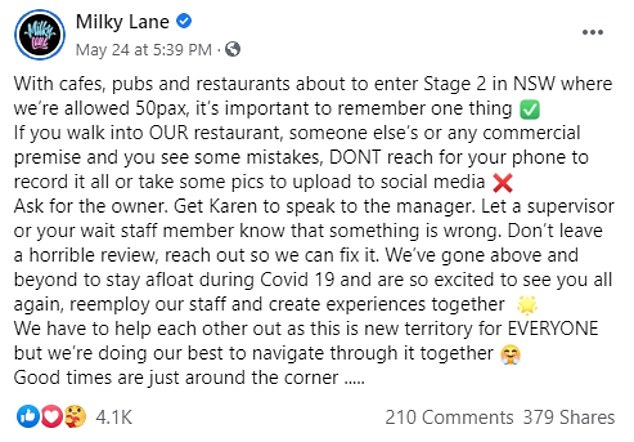Open the May 24 post timestamp

pyautogui.click(x=141, y=46)
